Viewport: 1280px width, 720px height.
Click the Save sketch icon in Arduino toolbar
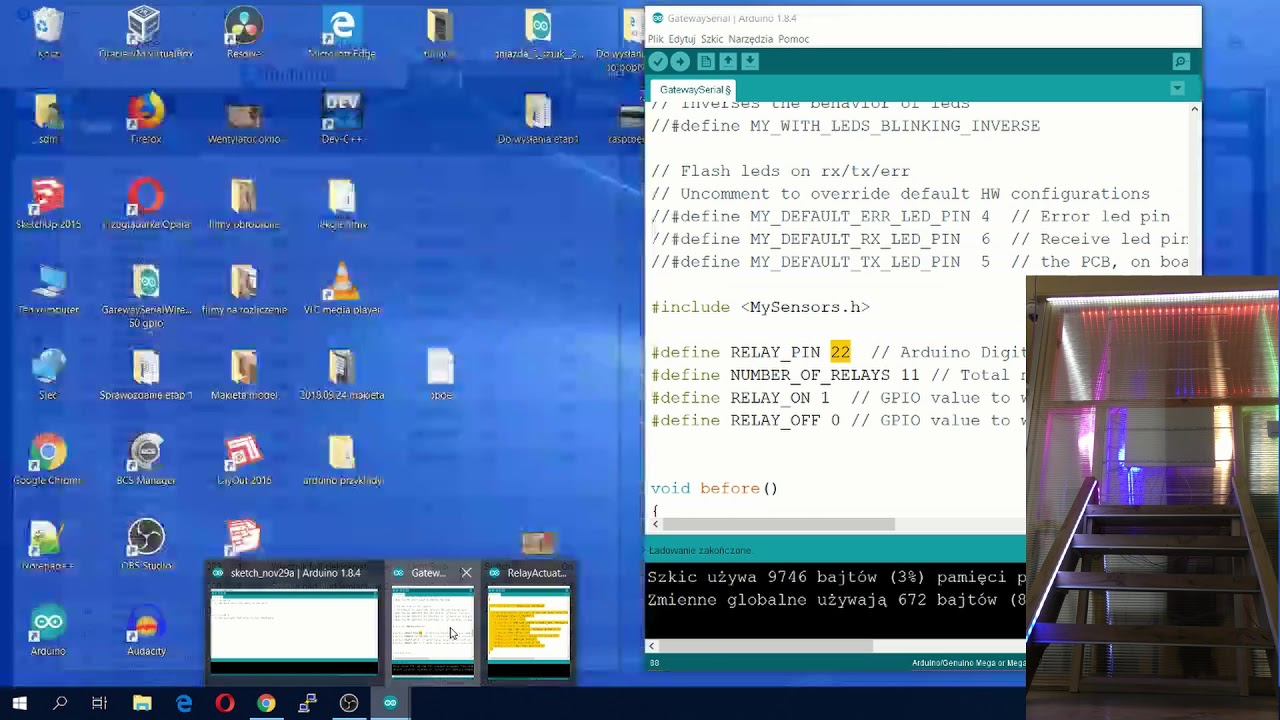coord(750,62)
